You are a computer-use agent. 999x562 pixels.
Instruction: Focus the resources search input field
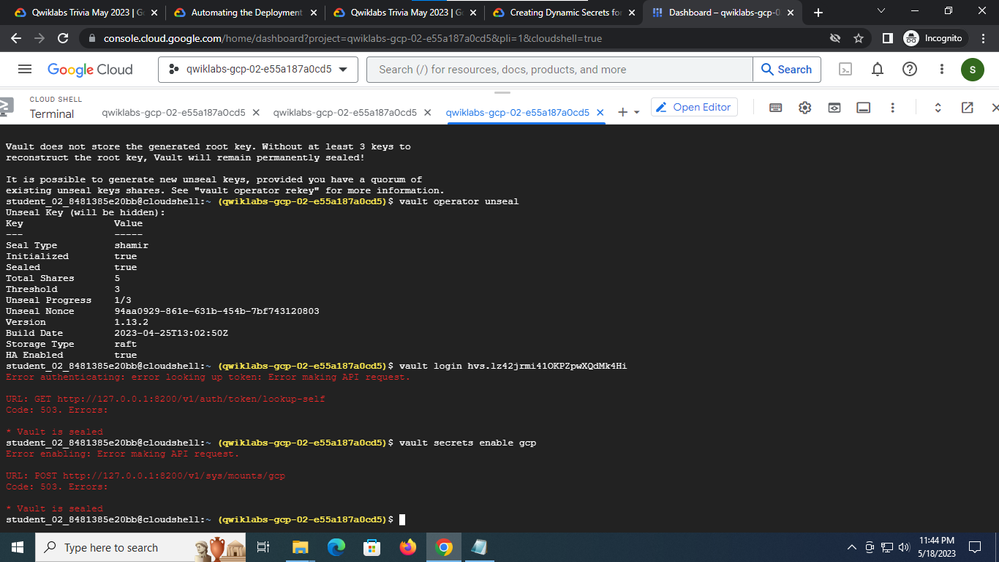(x=559, y=69)
